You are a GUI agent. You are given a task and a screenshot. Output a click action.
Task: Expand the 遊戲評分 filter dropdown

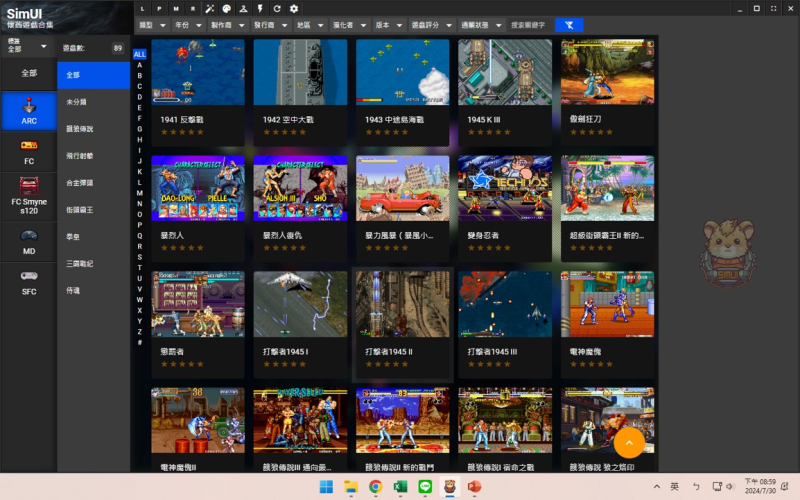pos(432,25)
